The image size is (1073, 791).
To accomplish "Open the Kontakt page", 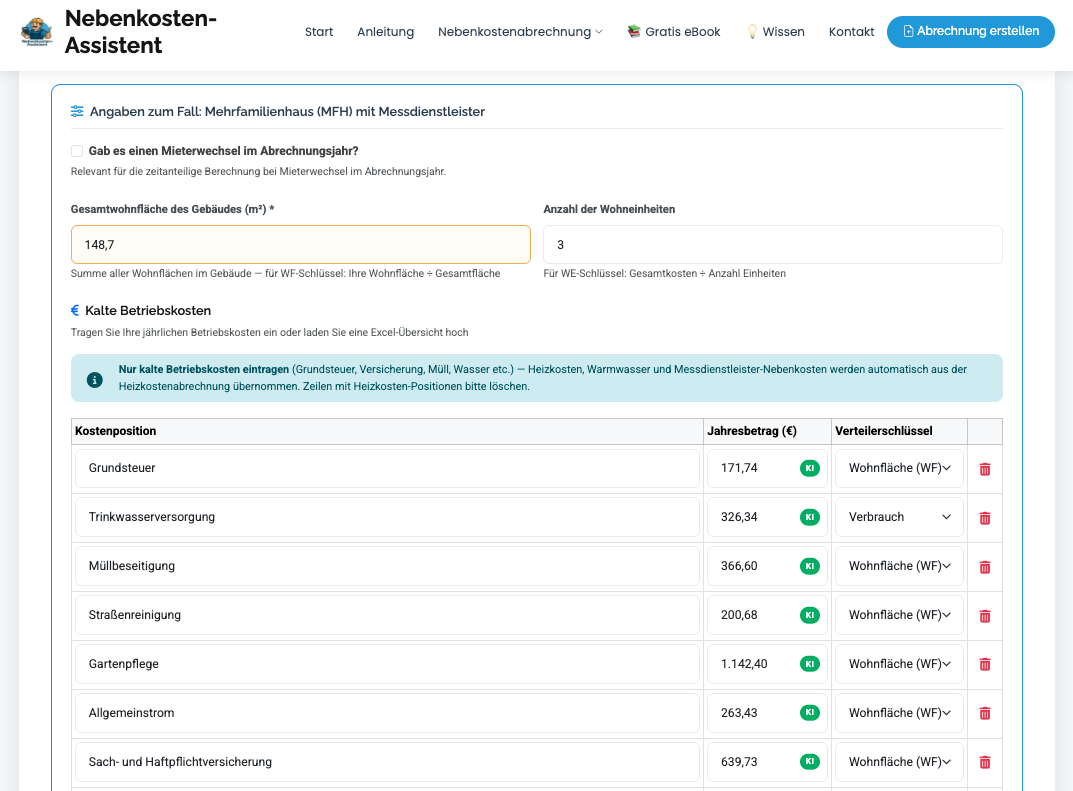I will (851, 31).
